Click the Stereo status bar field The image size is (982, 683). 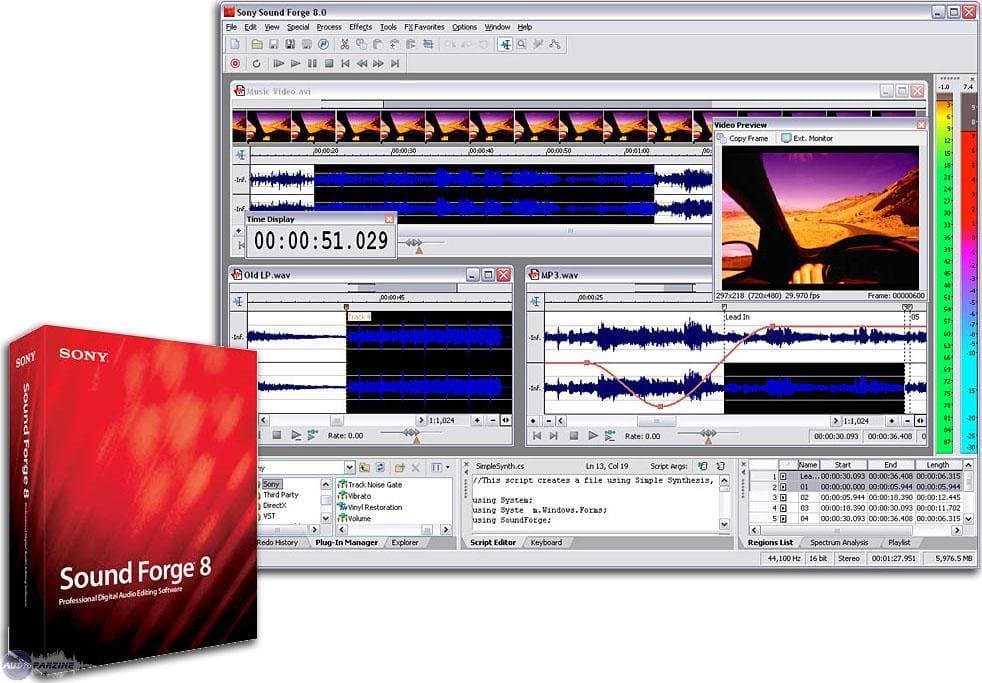[x=849, y=558]
